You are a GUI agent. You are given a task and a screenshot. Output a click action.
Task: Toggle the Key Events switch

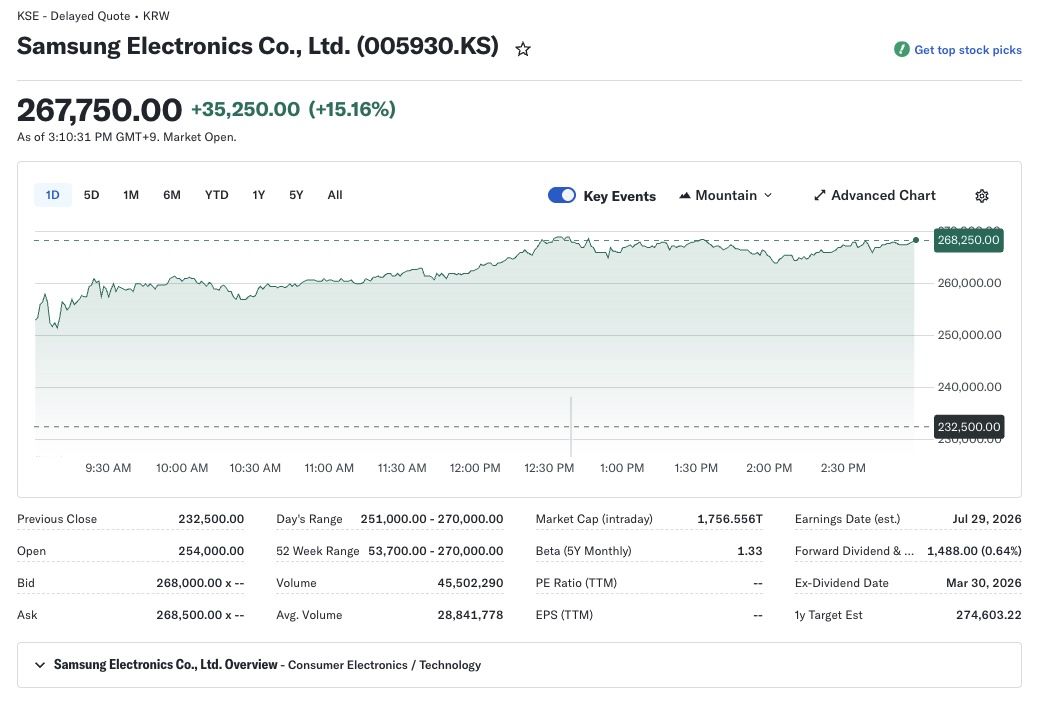pyautogui.click(x=561, y=195)
